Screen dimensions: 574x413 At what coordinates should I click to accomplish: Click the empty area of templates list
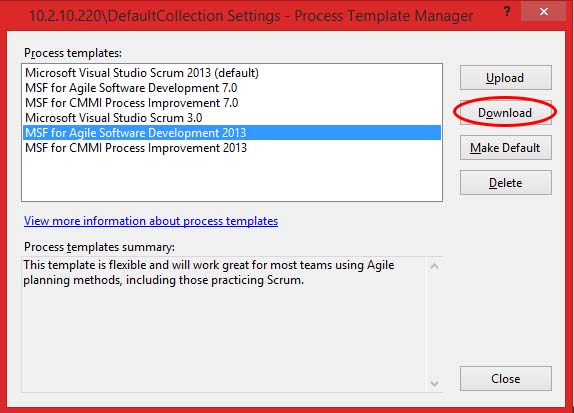tap(232, 178)
